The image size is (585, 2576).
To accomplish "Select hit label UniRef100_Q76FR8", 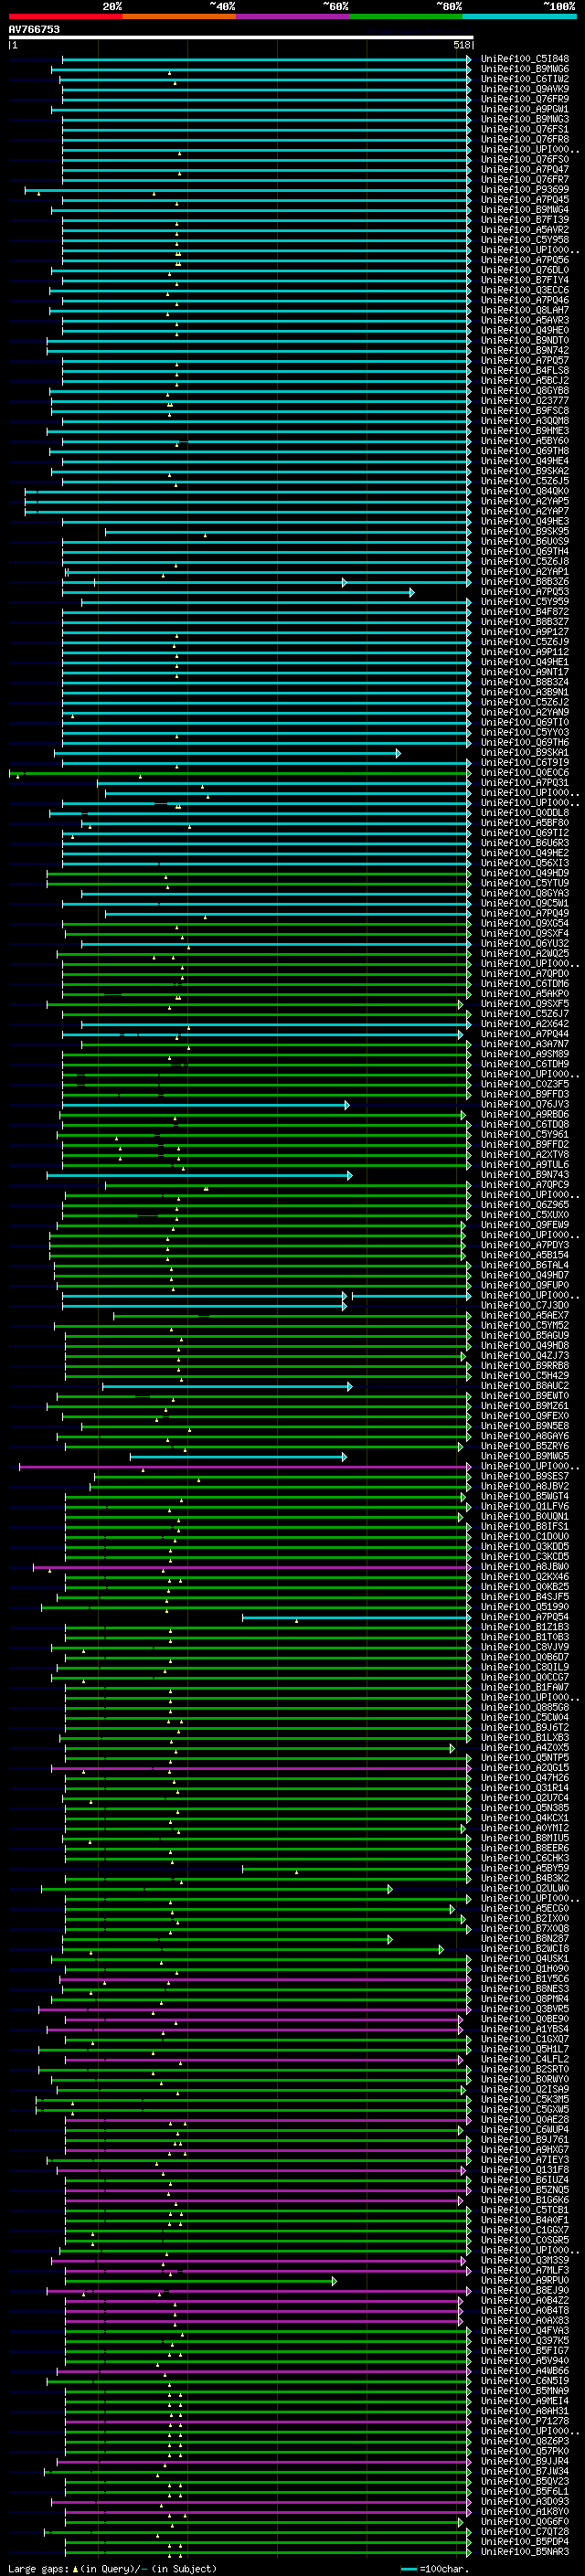I will 525,139.
